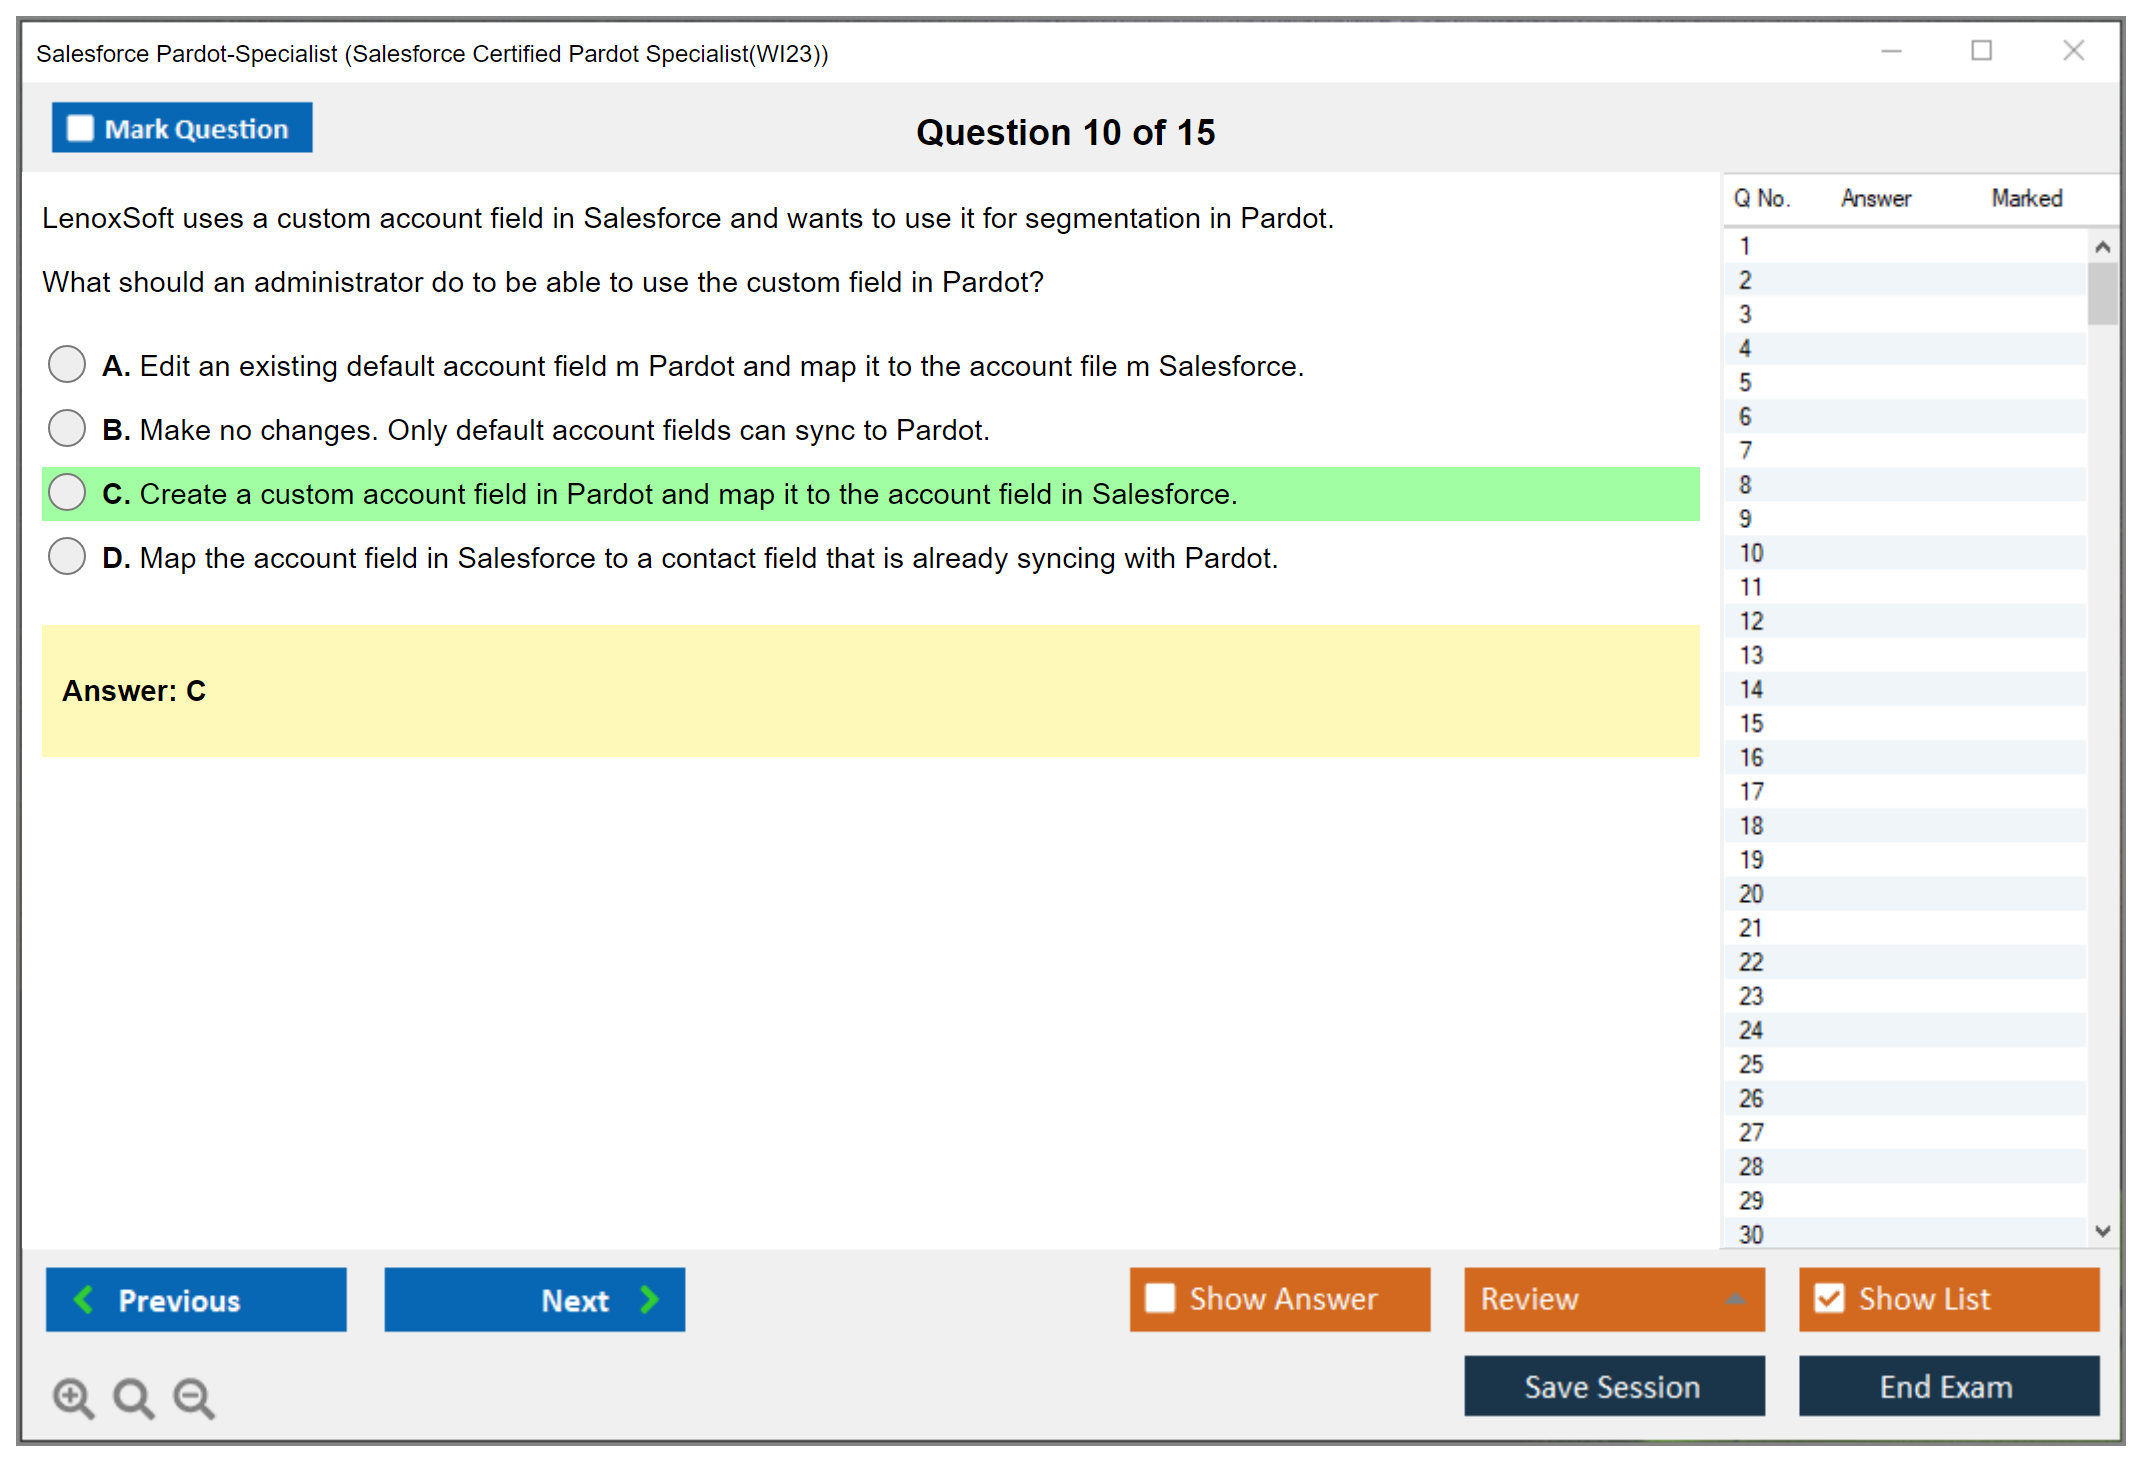
Task: Minimize the exam window
Action: pyautogui.click(x=1891, y=51)
